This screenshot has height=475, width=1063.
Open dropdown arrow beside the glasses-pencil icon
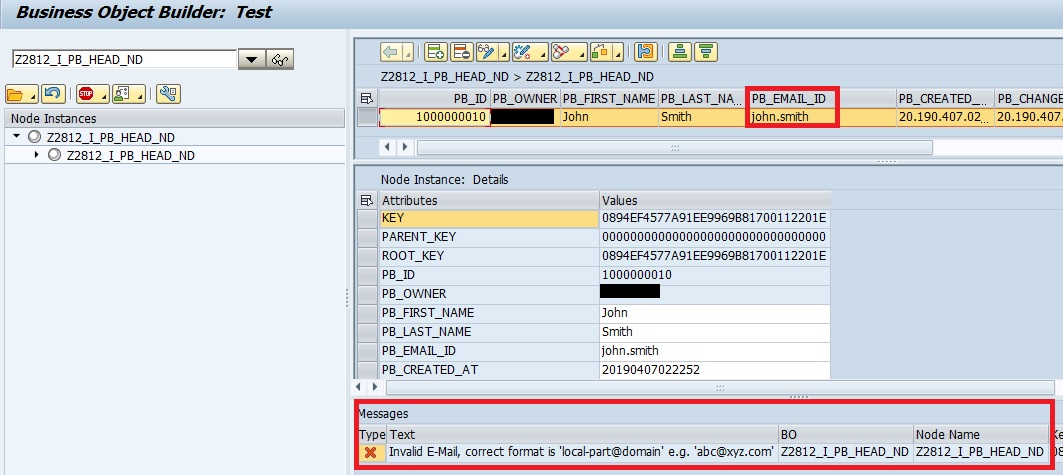tap(504, 52)
